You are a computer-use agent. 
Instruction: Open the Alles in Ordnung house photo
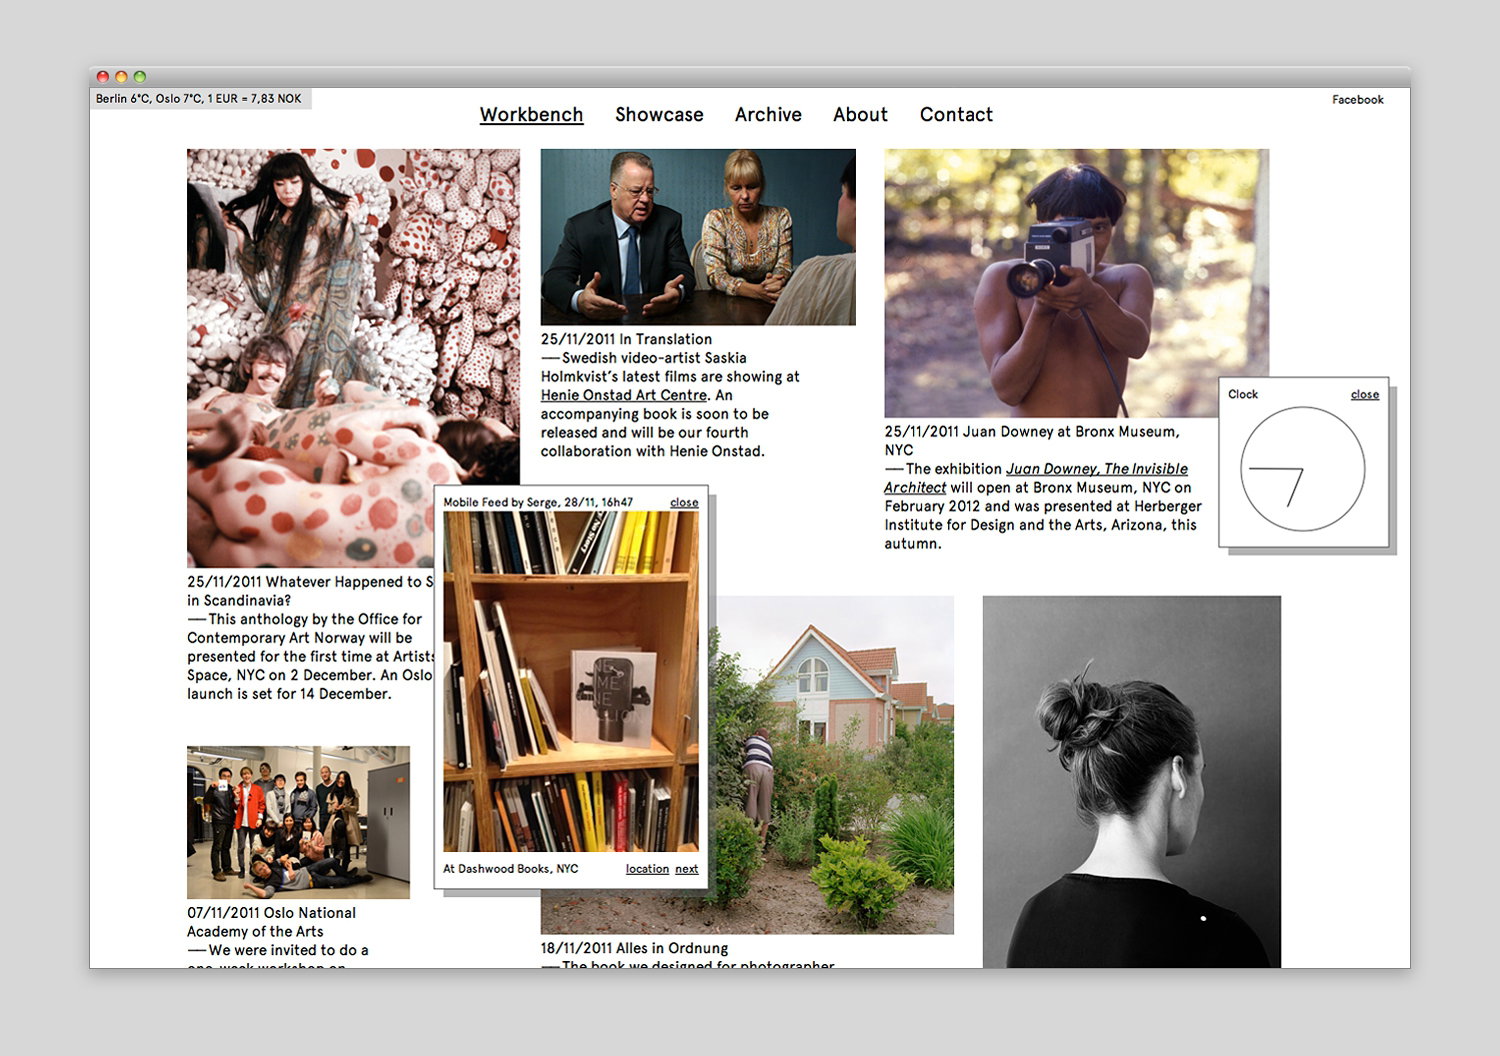(x=830, y=765)
